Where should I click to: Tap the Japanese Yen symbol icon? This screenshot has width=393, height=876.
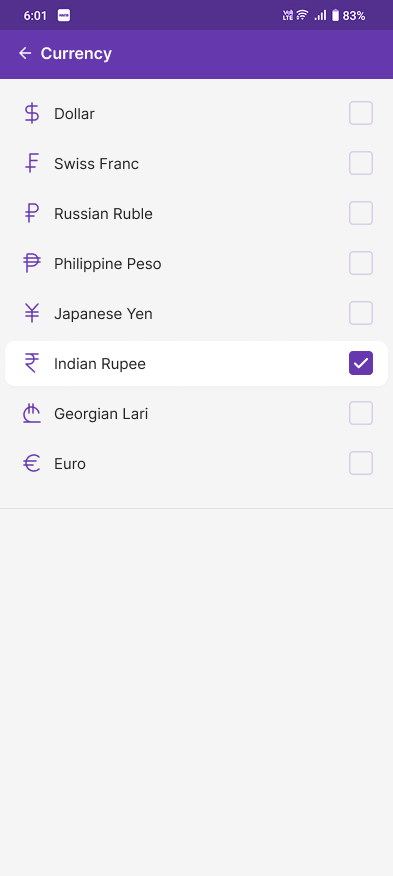pyautogui.click(x=32, y=313)
